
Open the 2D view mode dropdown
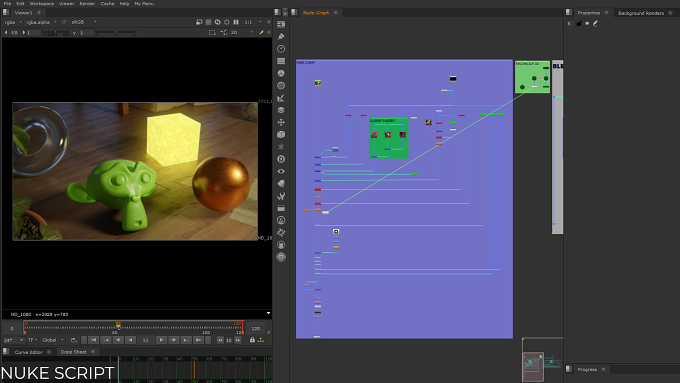tap(242, 33)
